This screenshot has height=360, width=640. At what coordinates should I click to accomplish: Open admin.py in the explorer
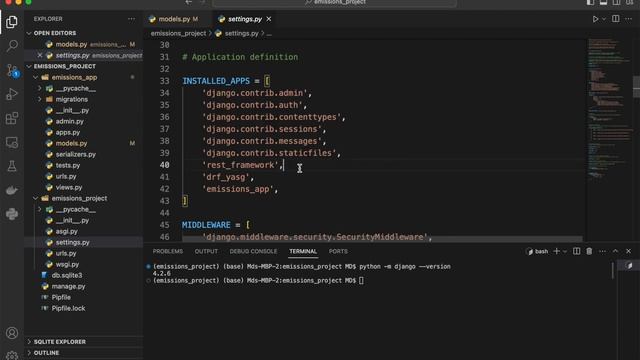(x=69, y=121)
